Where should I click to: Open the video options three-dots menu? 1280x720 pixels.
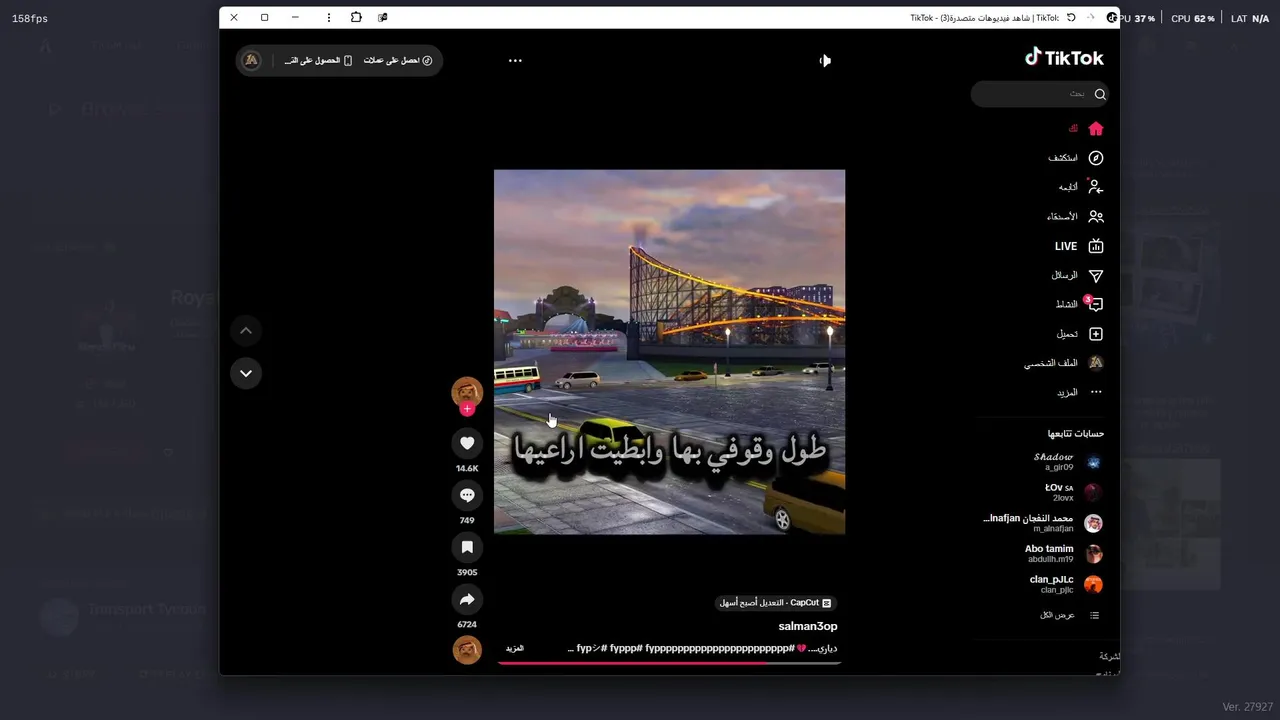coord(515,60)
